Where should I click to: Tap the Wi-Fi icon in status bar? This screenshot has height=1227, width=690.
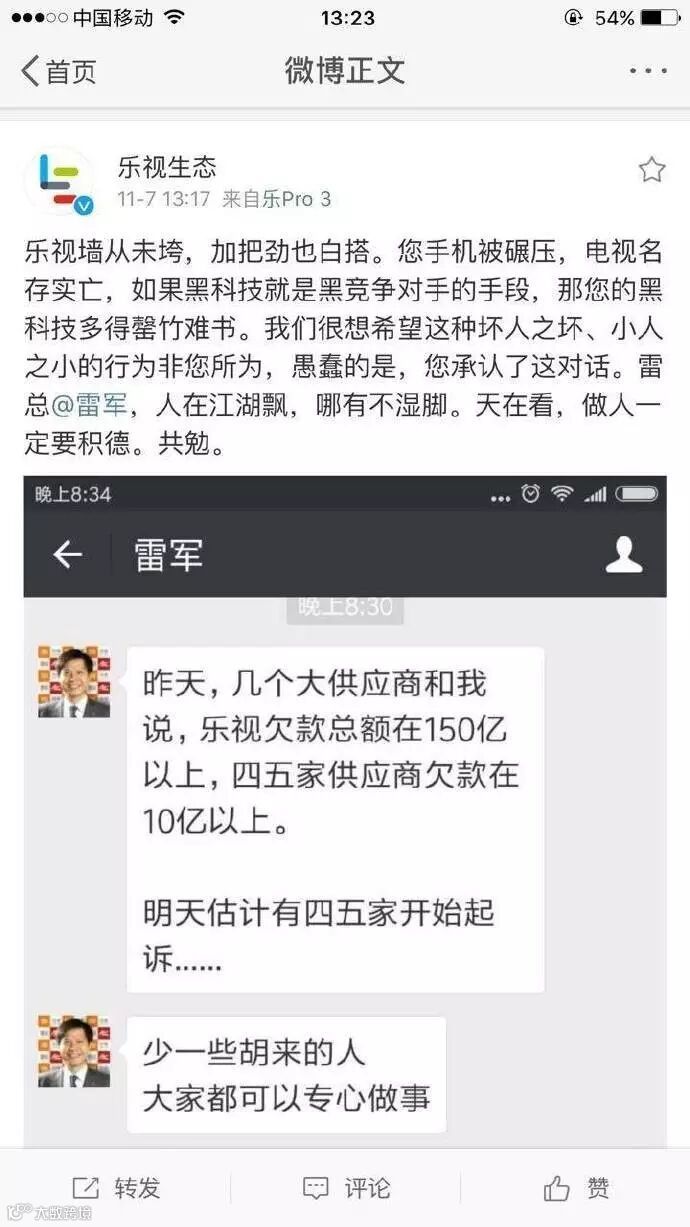pyautogui.click(x=174, y=18)
